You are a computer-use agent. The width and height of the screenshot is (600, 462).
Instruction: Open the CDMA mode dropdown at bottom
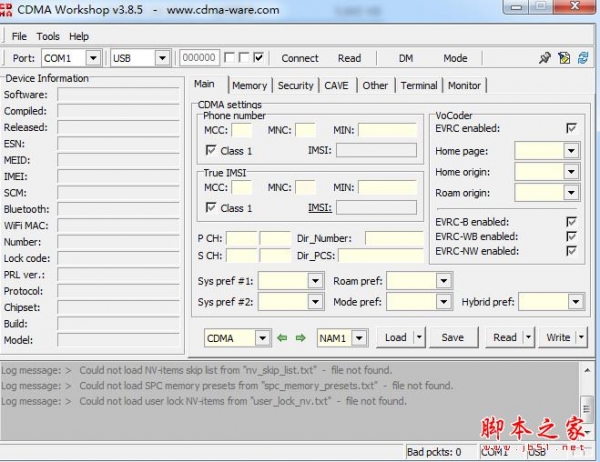point(262,338)
